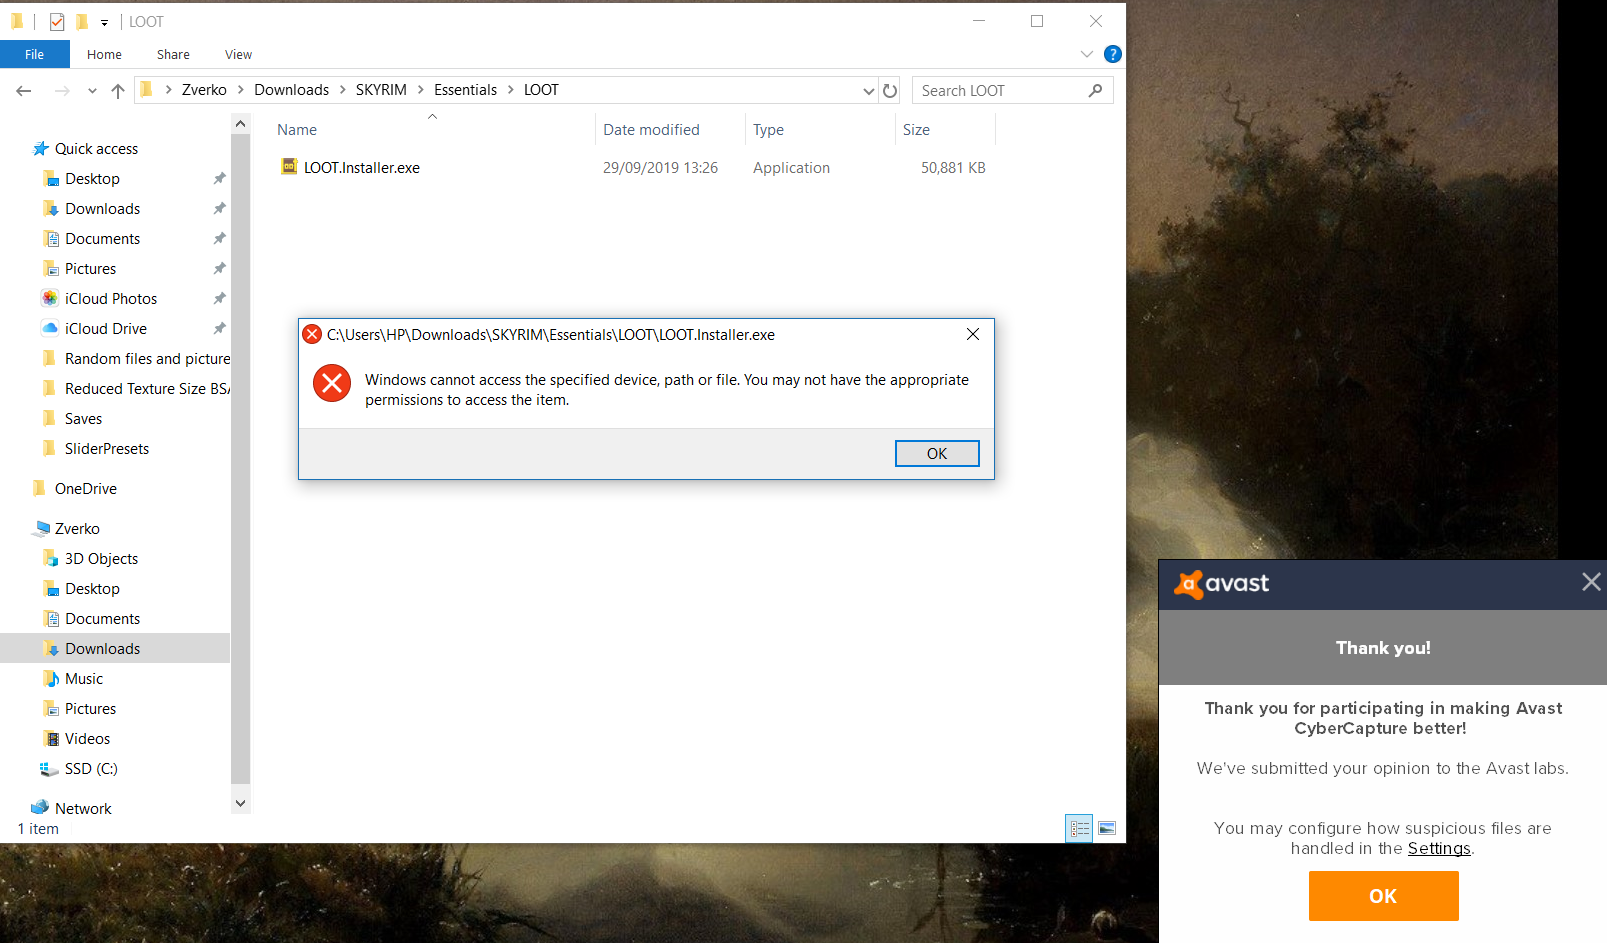Click the Explorer help question mark icon
This screenshot has height=943, width=1607.
(x=1112, y=54)
